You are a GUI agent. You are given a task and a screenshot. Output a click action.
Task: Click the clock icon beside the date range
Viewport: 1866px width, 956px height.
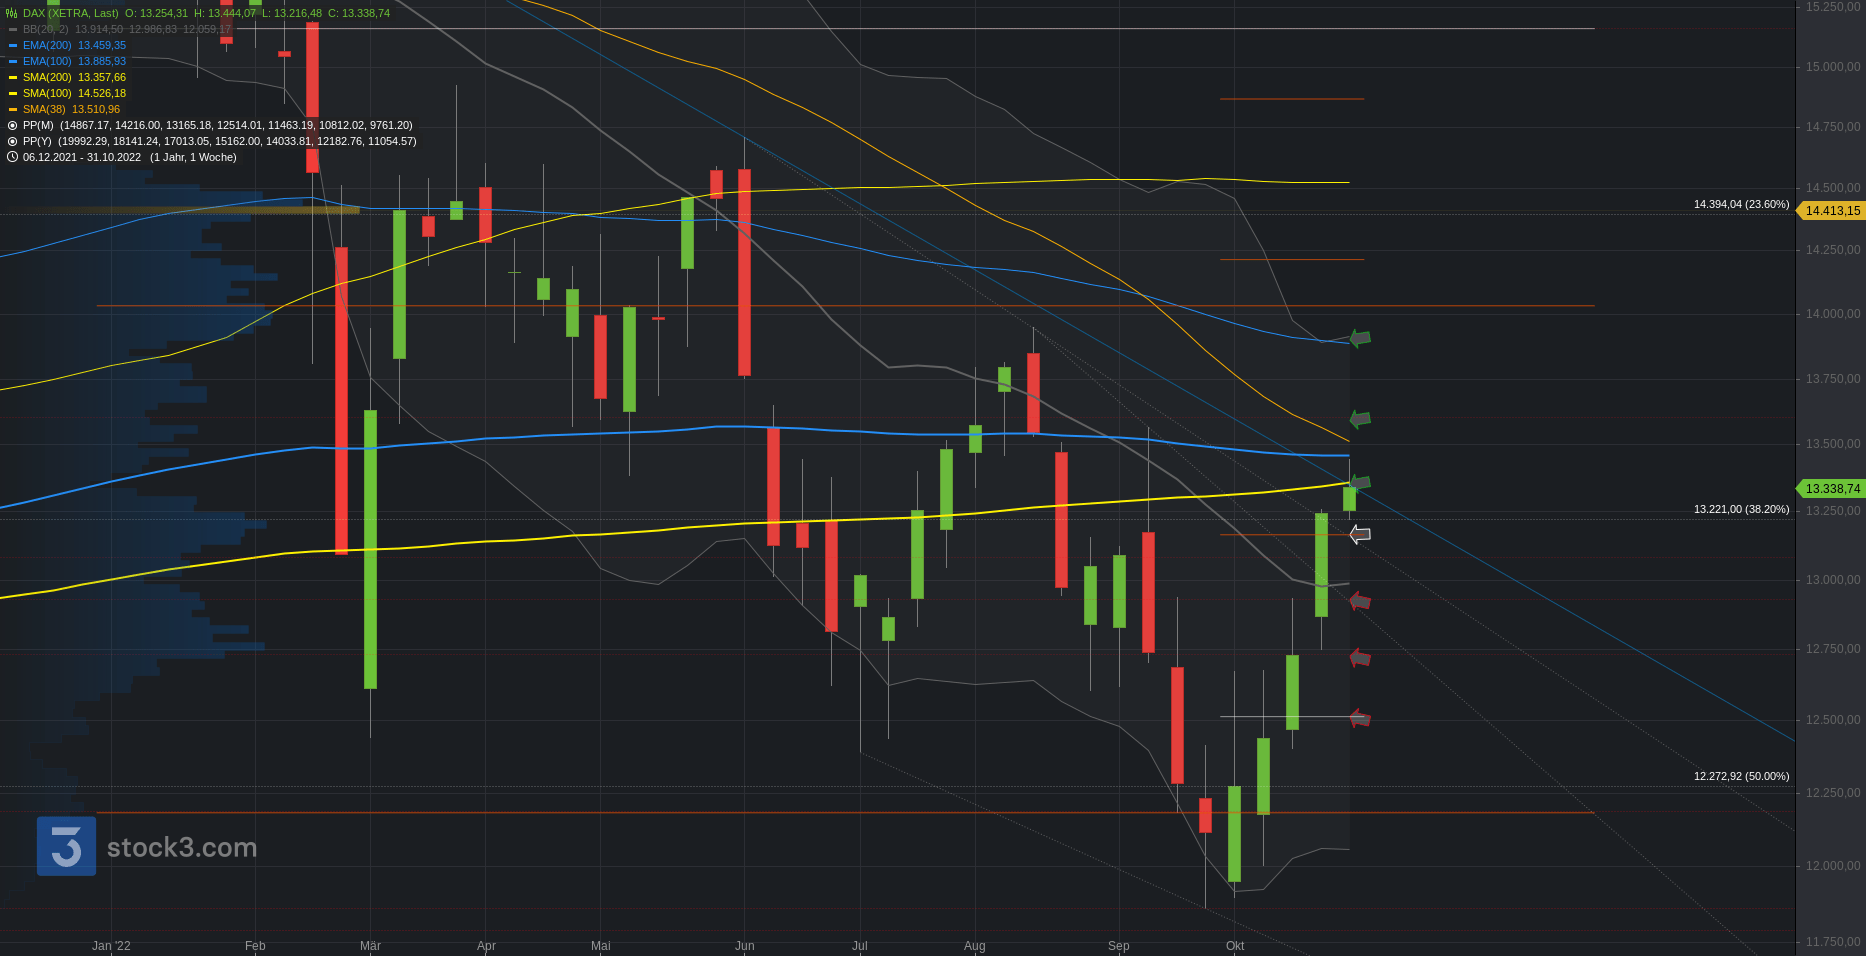tap(12, 157)
